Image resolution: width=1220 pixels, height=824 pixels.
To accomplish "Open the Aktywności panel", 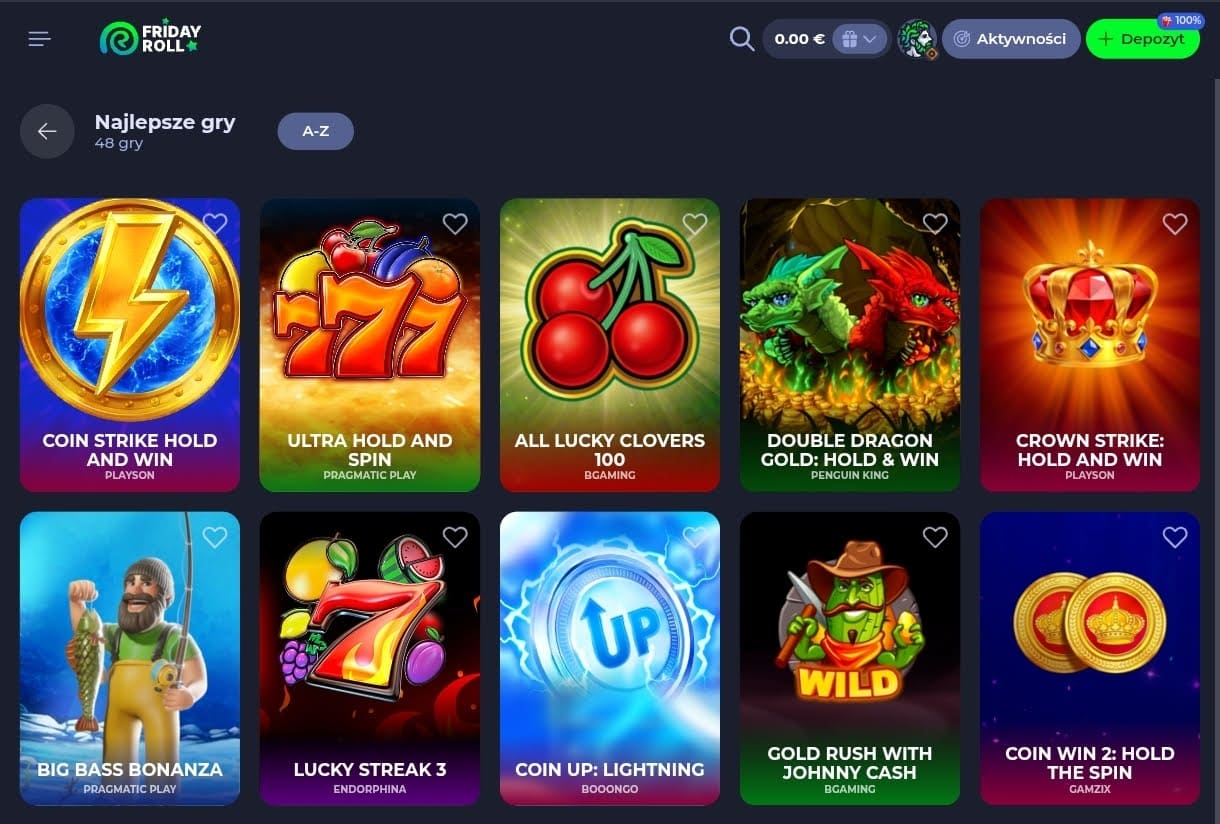I will [x=1011, y=39].
